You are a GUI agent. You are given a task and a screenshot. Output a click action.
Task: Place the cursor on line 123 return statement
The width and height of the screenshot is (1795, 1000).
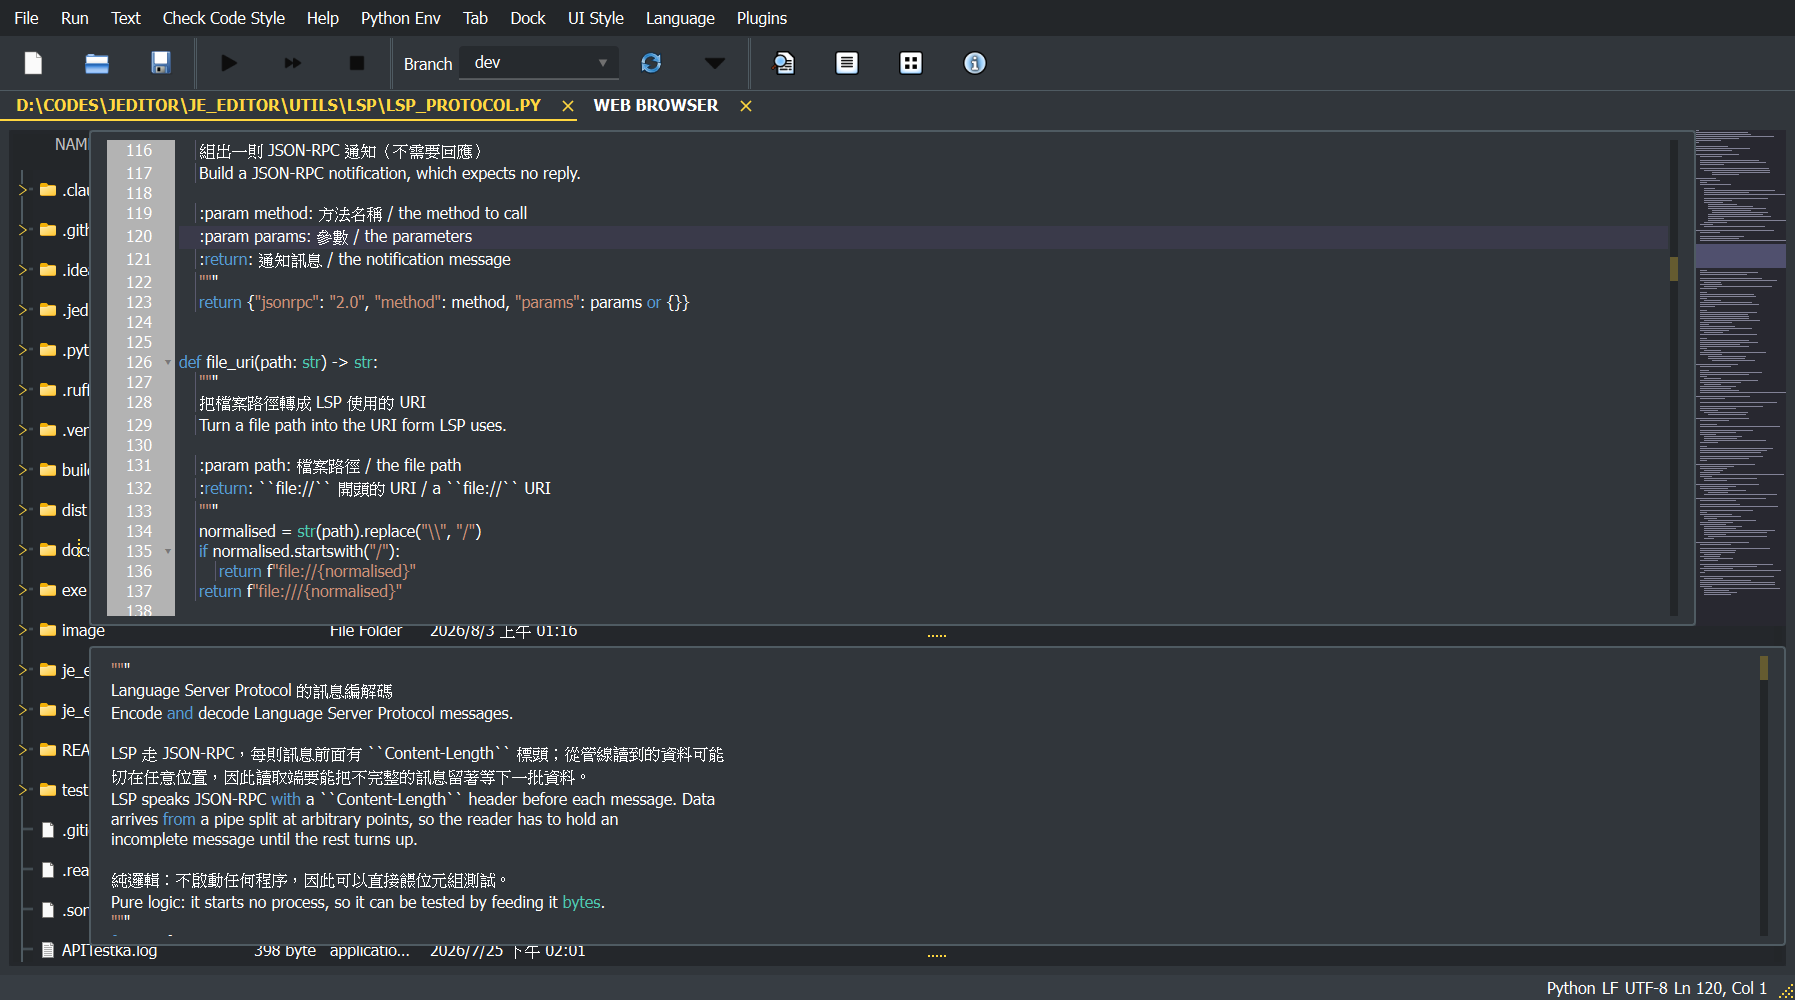pyautogui.click(x=444, y=302)
